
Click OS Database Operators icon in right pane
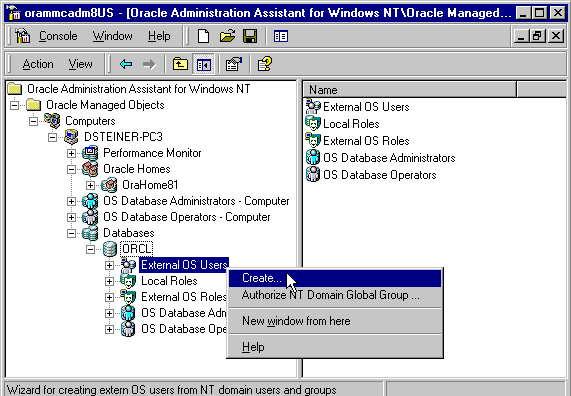tap(313, 175)
